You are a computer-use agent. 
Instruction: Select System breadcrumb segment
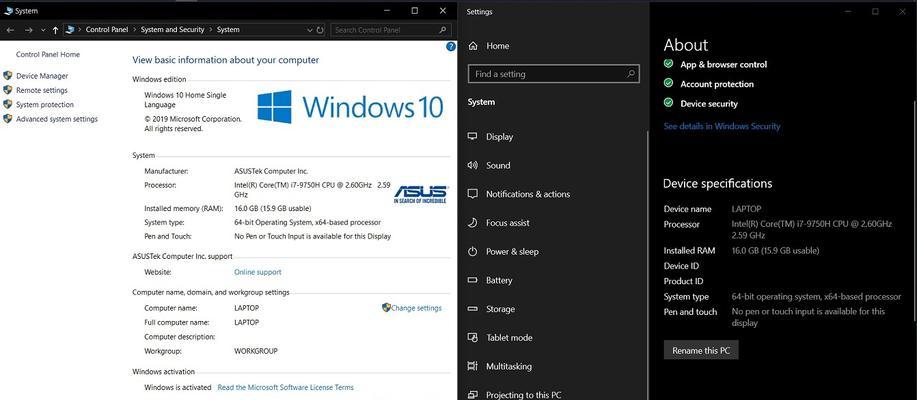[x=228, y=30]
